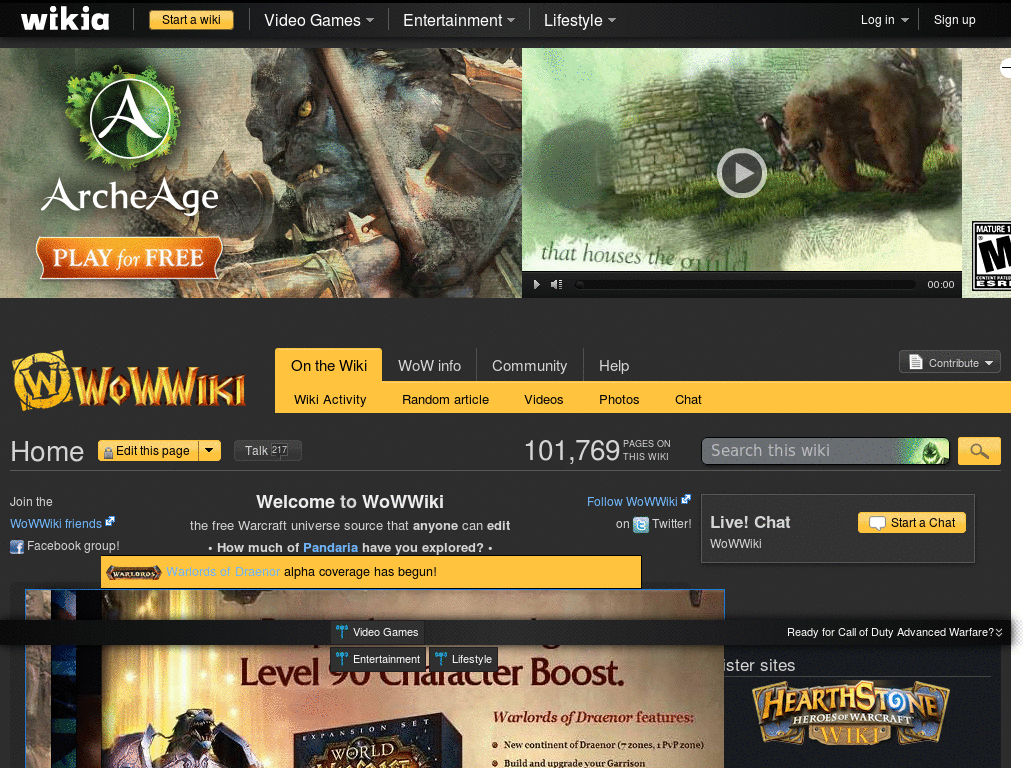Click the chat bubble icon in Start a Chat
Image resolution: width=1024 pixels, height=768 pixels.
(877, 523)
